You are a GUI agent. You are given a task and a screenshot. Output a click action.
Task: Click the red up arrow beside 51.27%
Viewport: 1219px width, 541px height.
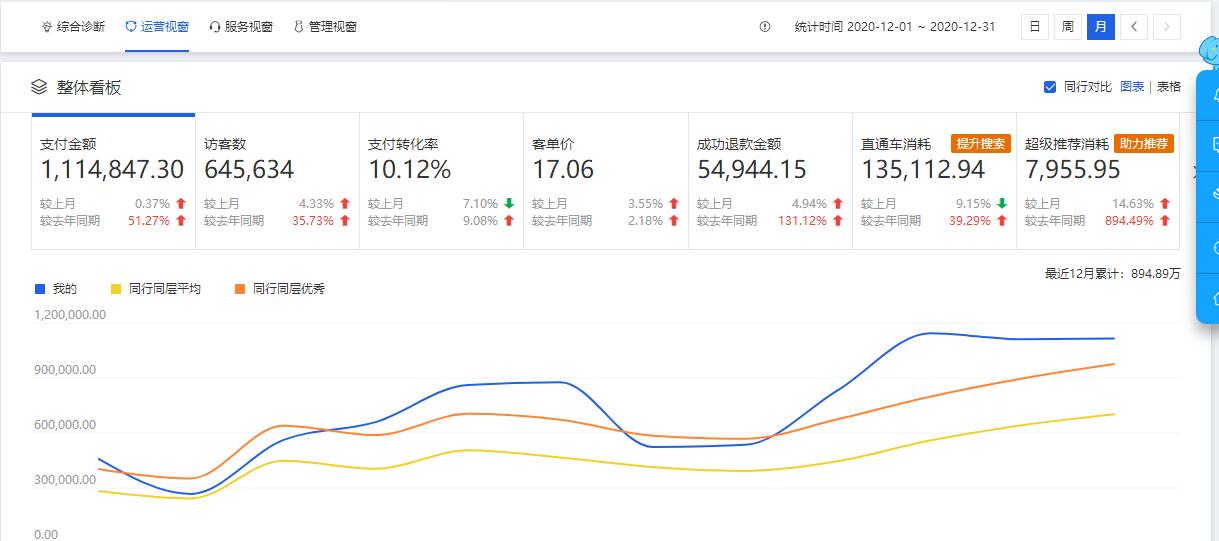(181, 221)
